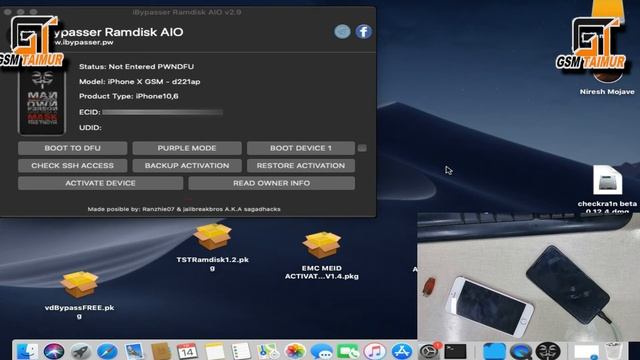Open Finder from the Dock

(x=27, y=351)
